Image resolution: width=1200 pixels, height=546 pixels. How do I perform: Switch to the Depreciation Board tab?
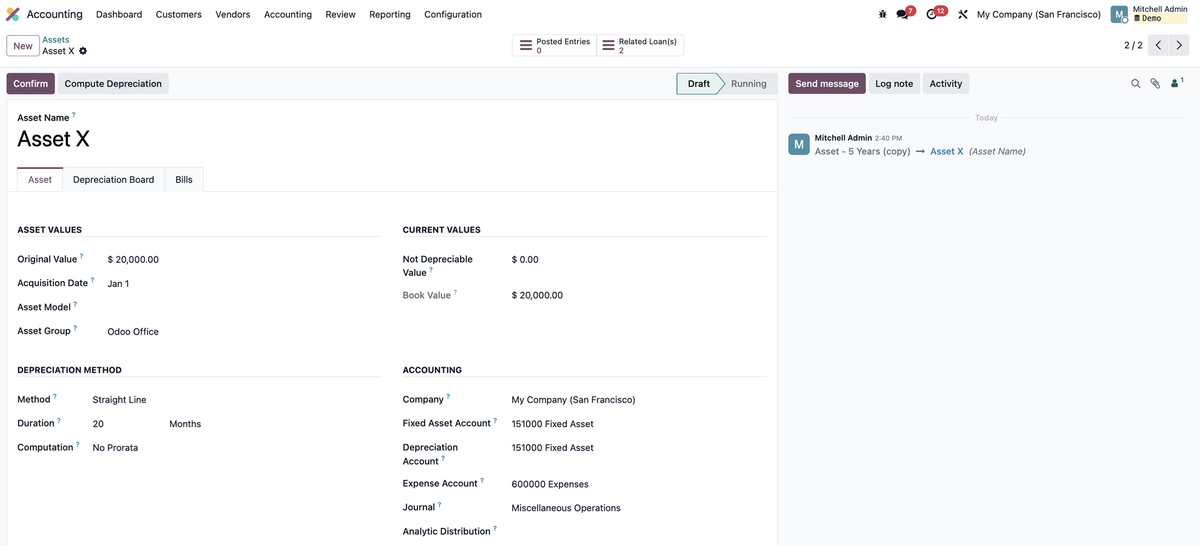coord(114,180)
